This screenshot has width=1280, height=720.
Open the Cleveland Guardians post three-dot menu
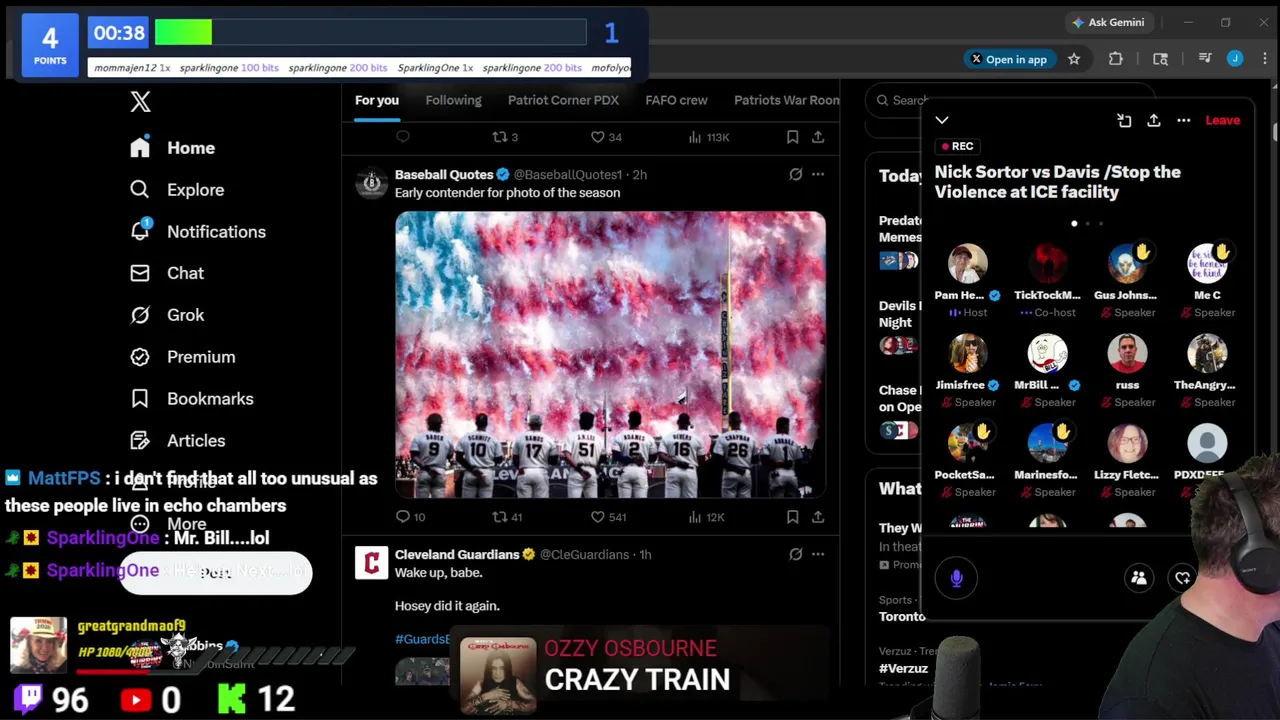coord(818,554)
